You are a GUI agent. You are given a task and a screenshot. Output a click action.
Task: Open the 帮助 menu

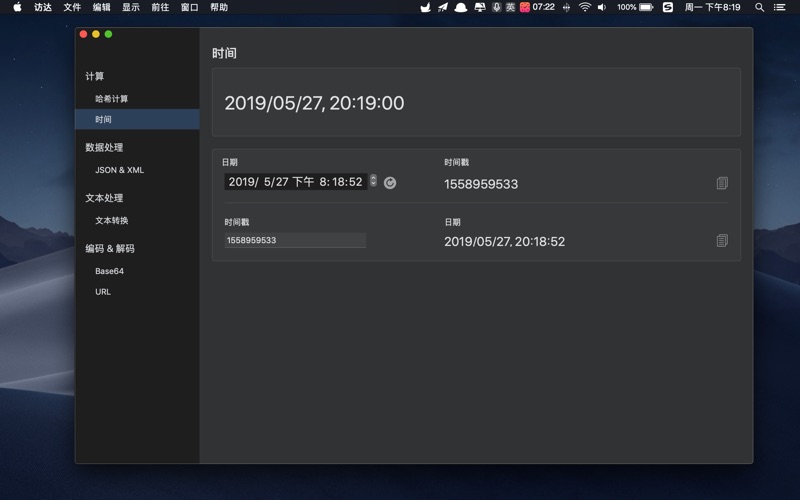point(219,7)
